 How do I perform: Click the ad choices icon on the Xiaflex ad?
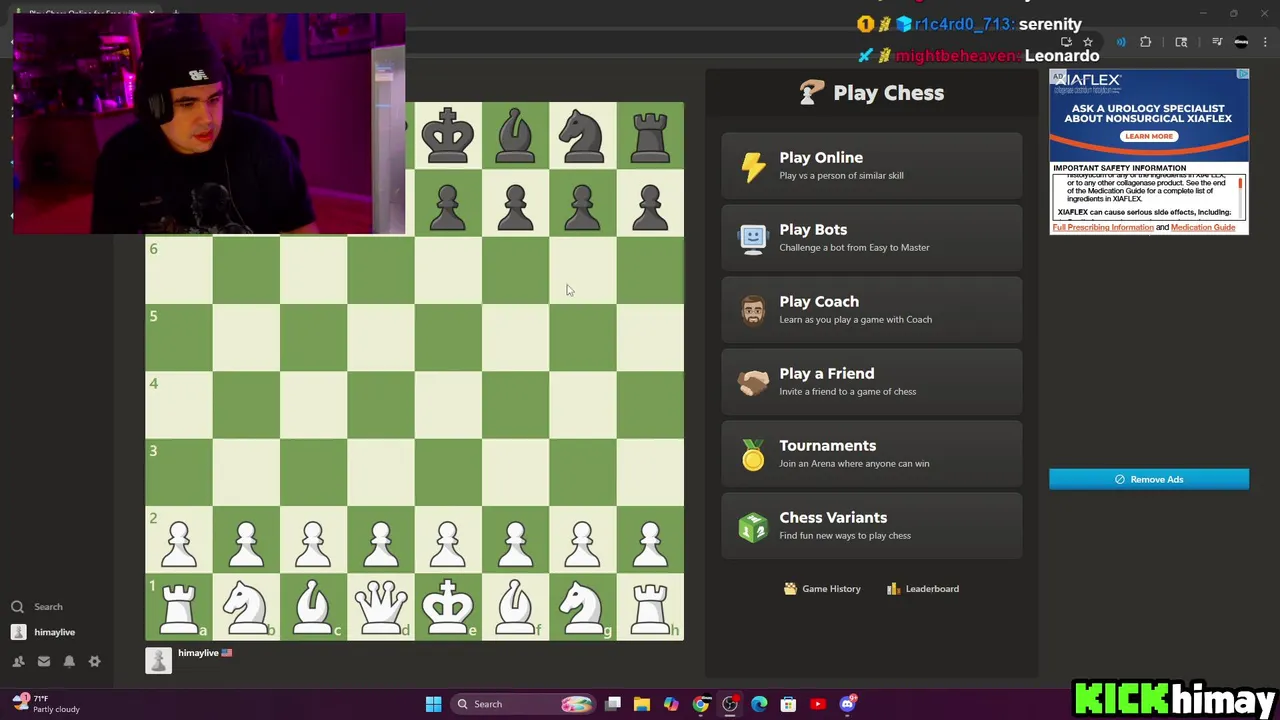(x=1243, y=74)
